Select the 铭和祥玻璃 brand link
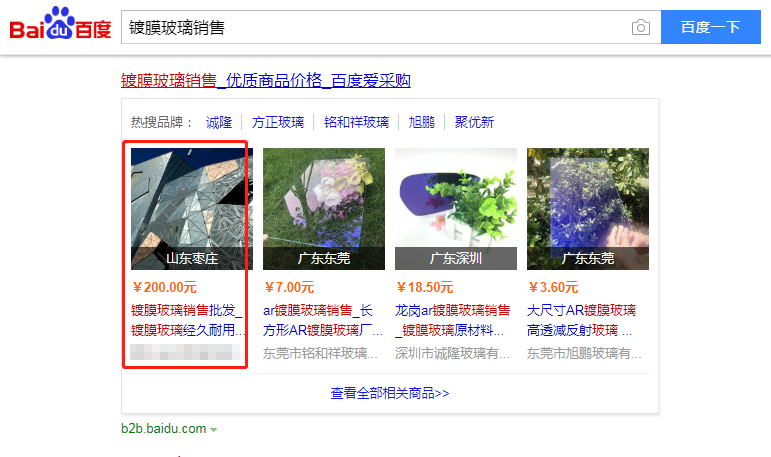771x457 pixels. click(356, 122)
